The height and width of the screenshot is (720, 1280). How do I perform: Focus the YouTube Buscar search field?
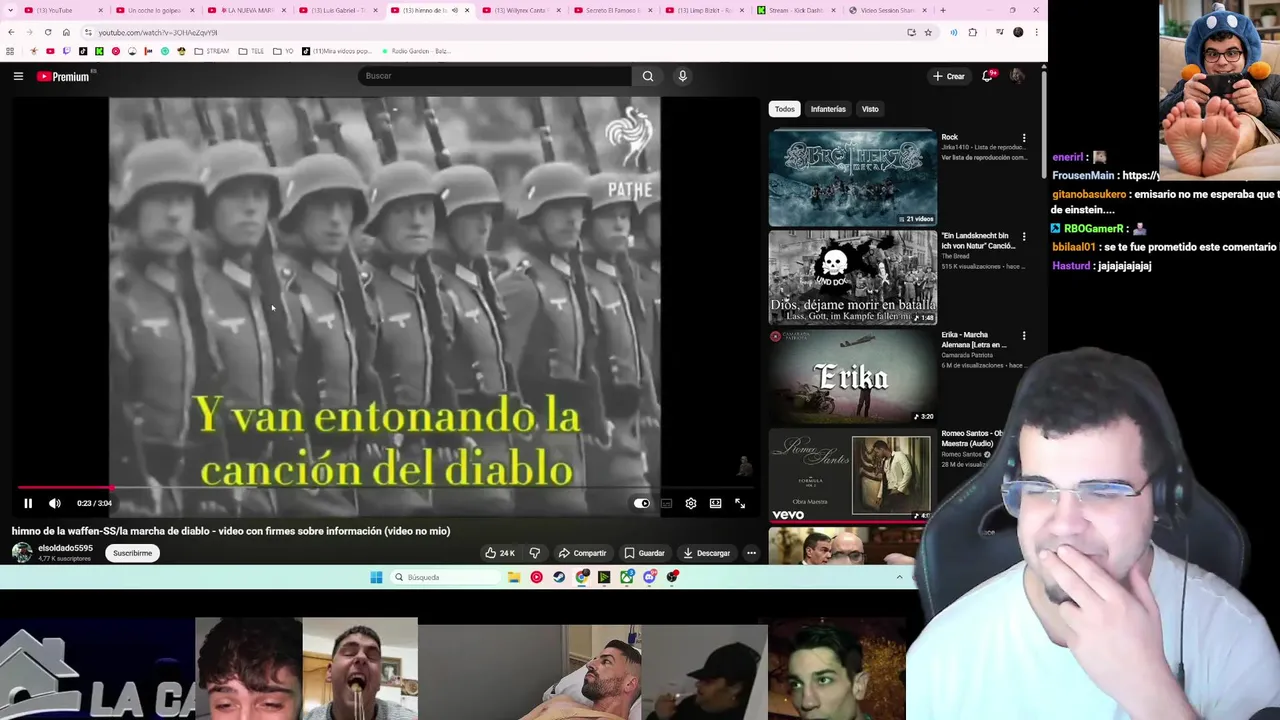pyautogui.click(x=495, y=76)
